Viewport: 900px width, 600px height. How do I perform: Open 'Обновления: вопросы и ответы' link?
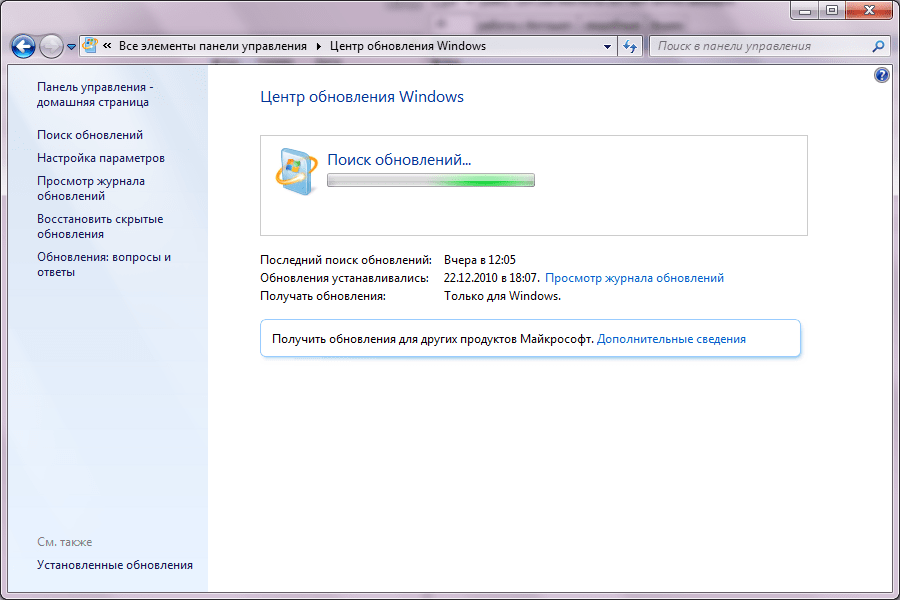point(104,264)
